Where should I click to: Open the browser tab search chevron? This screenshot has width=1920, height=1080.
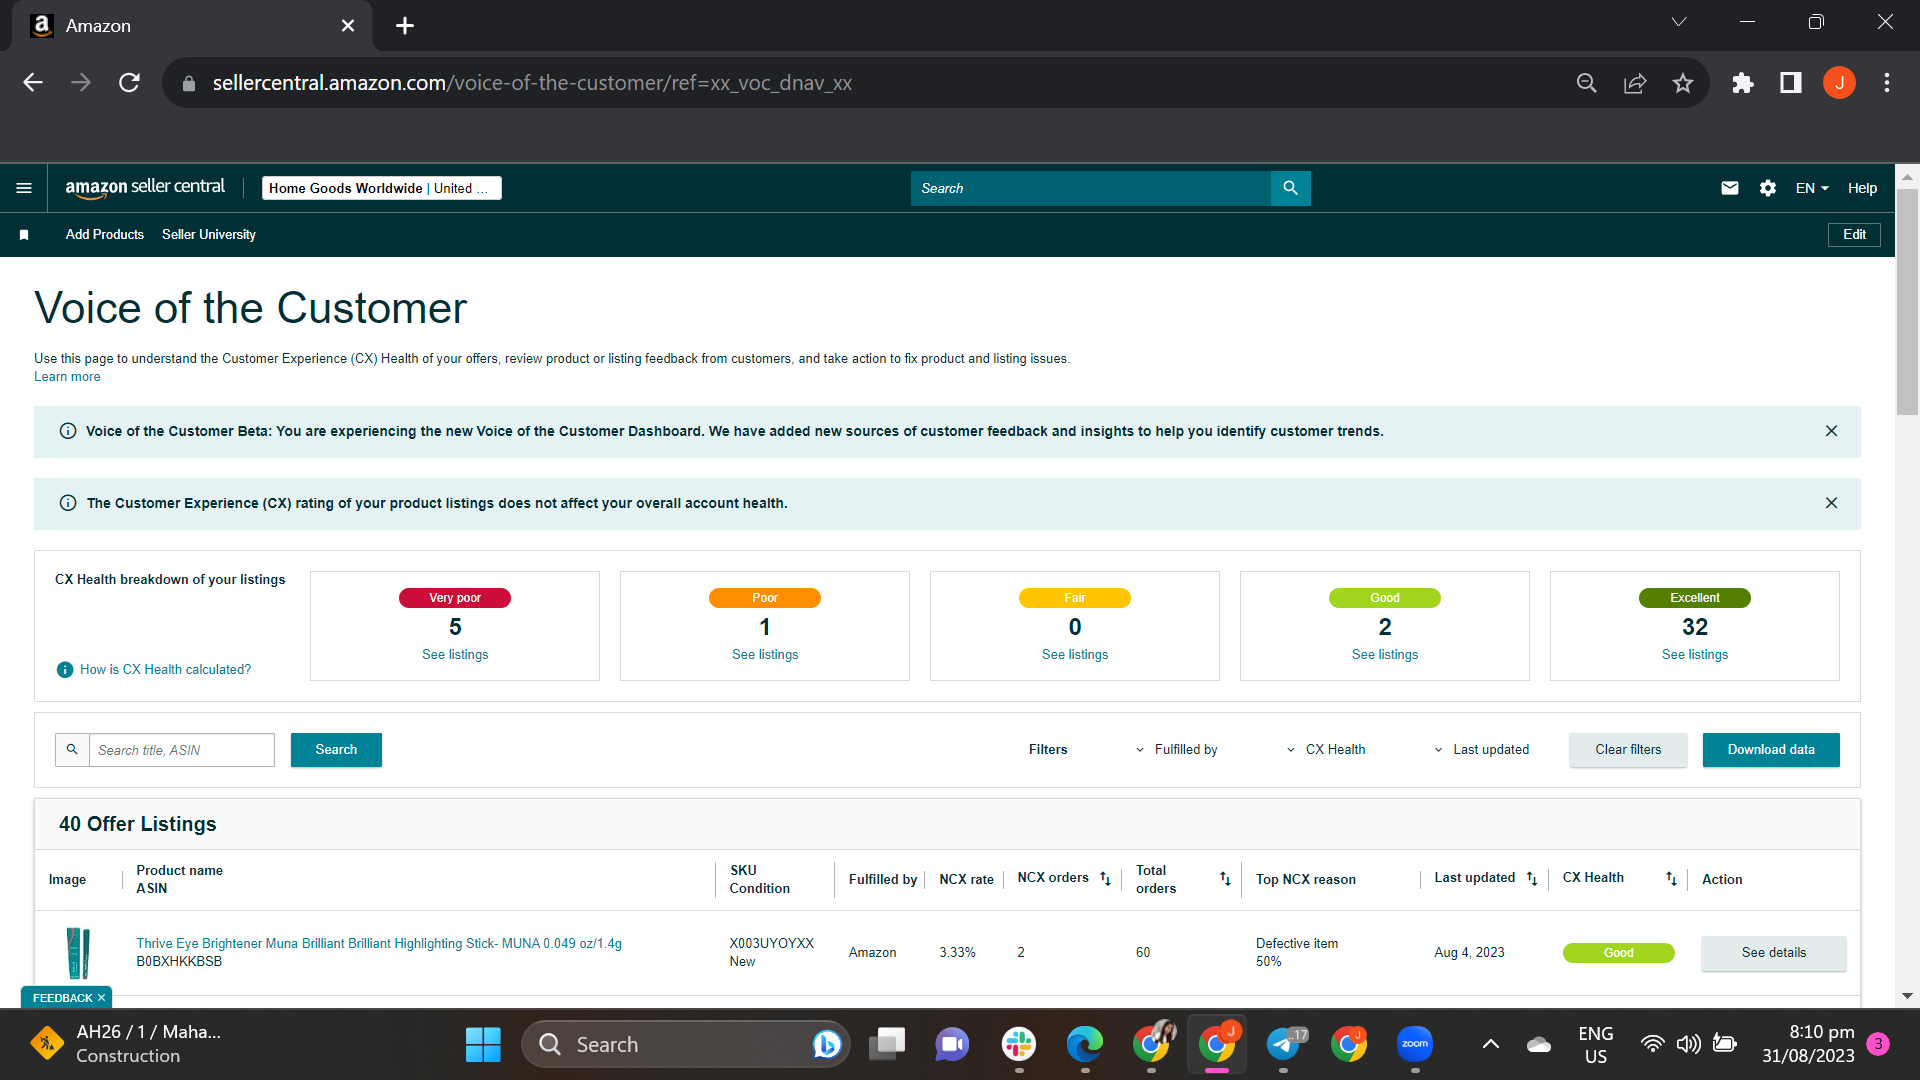click(1679, 22)
